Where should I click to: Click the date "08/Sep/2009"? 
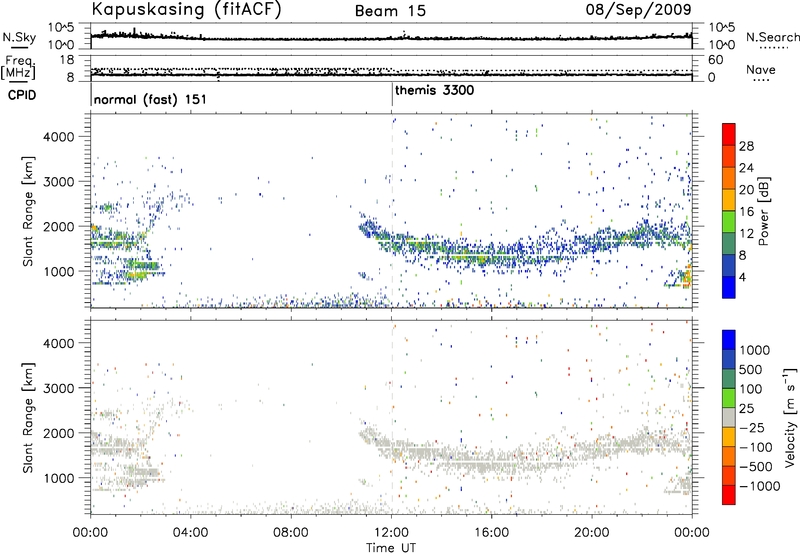(x=638, y=9)
